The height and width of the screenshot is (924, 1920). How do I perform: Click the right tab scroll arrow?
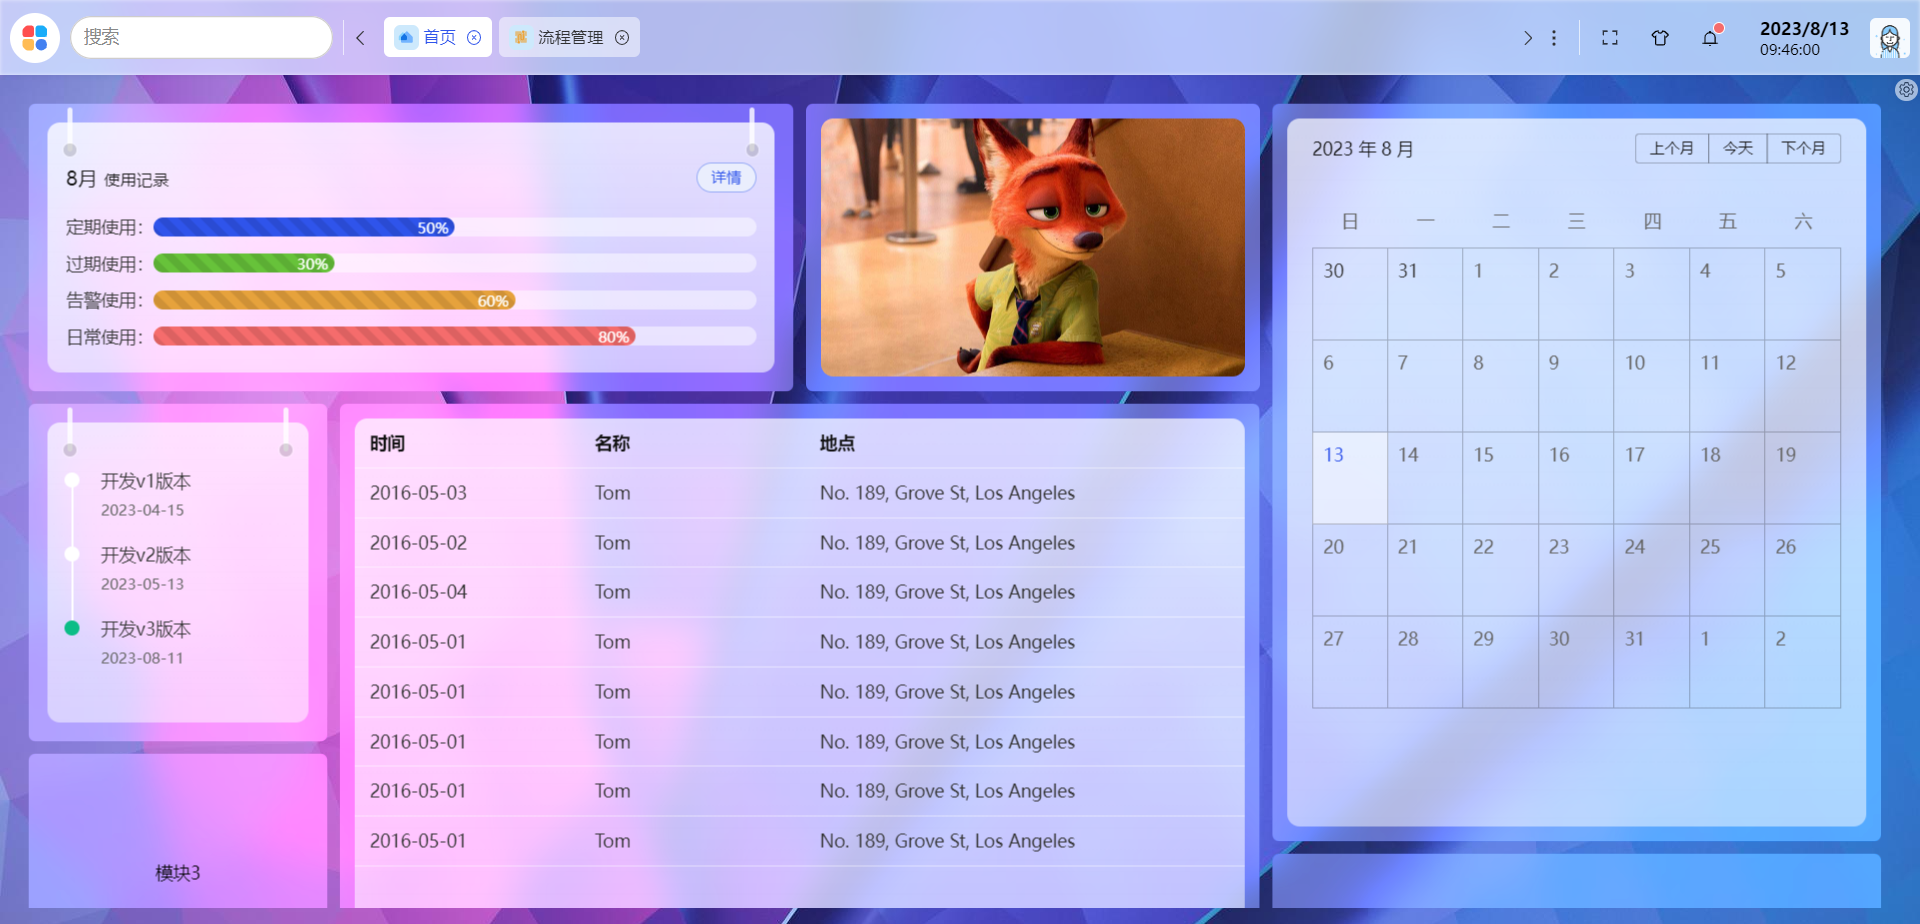pyautogui.click(x=1527, y=38)
